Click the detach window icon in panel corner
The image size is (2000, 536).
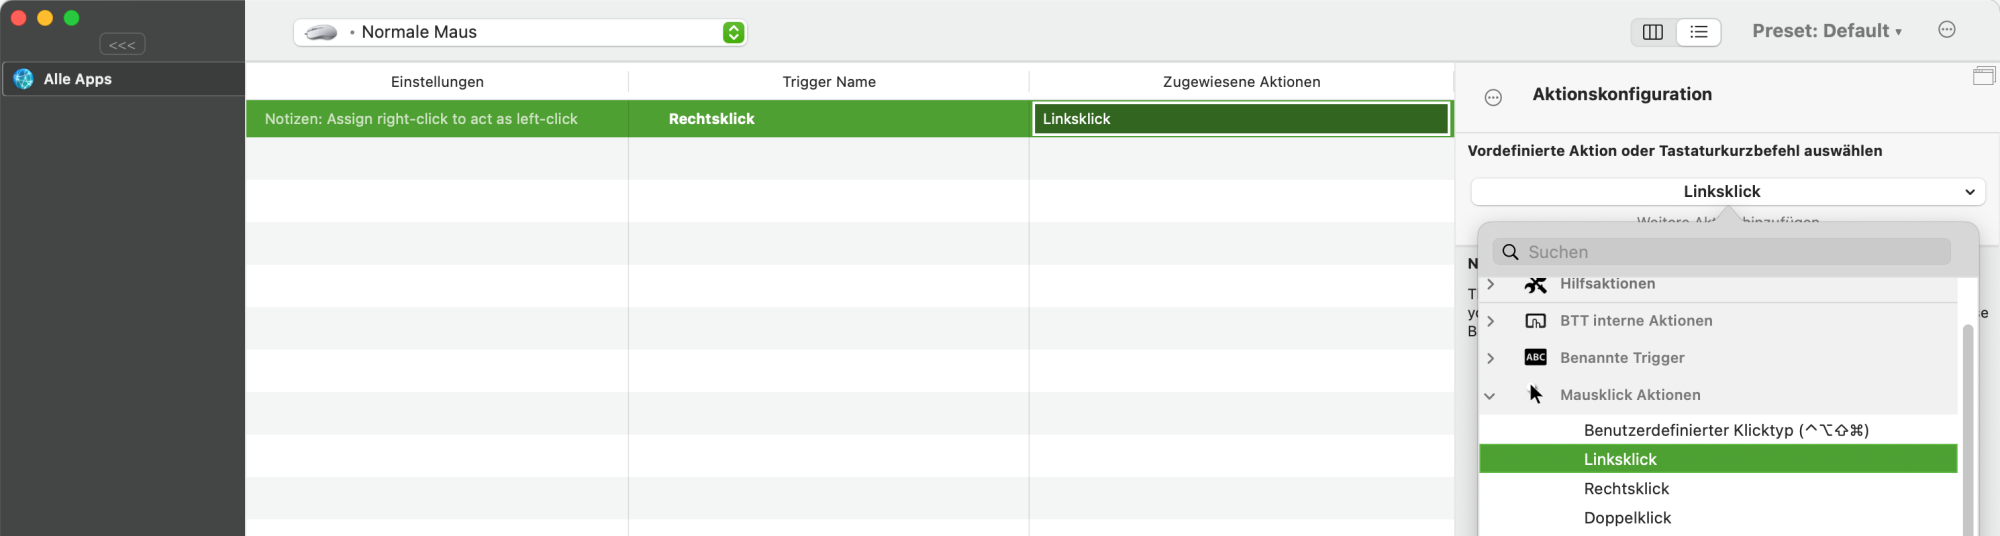pos(1983,76)
